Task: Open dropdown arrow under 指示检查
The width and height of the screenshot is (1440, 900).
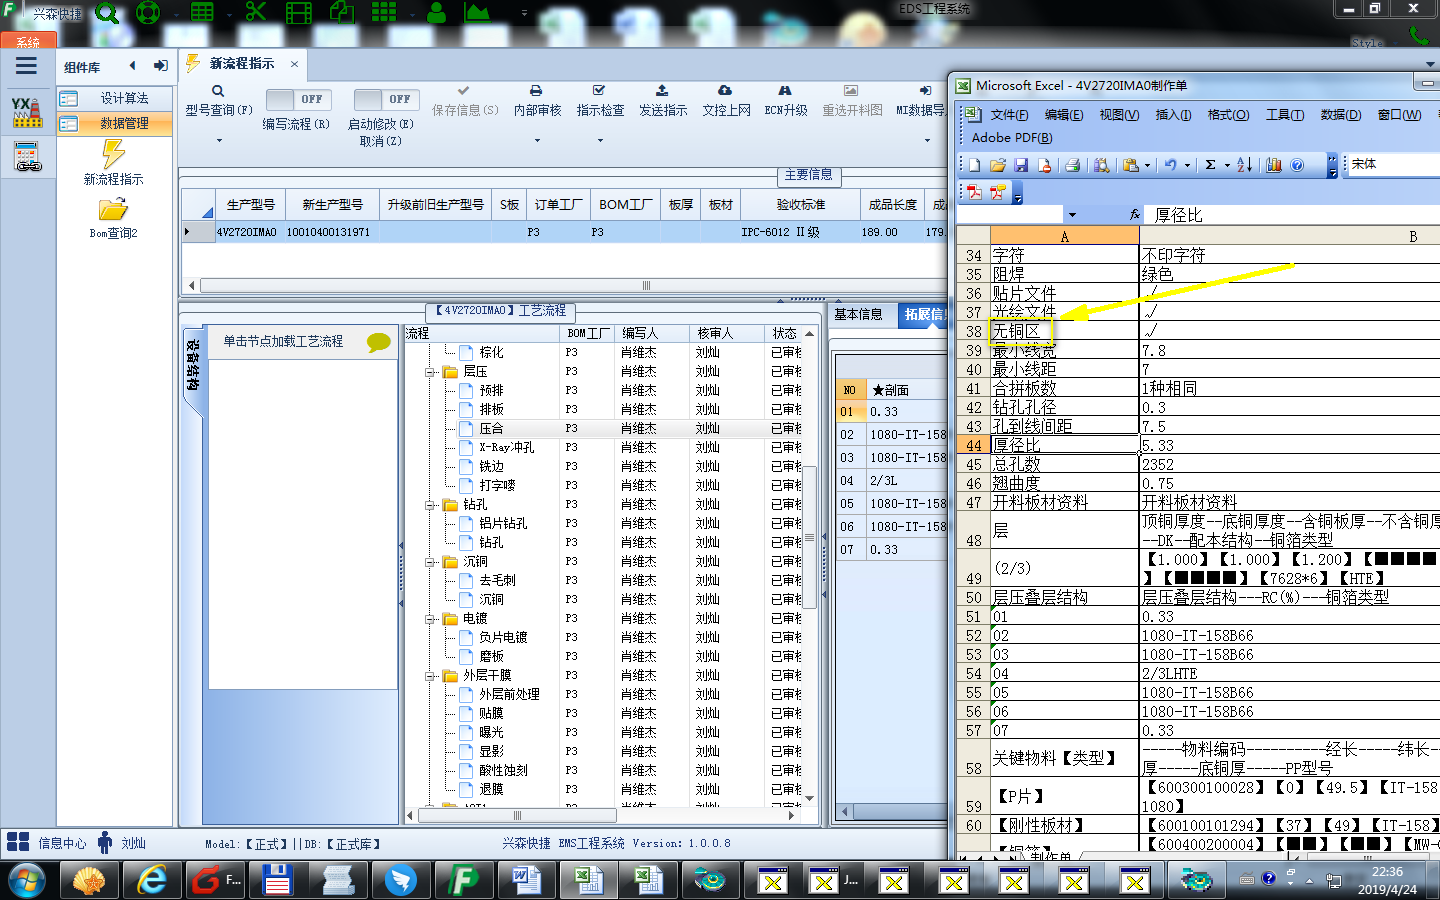Action: [600, 141]
